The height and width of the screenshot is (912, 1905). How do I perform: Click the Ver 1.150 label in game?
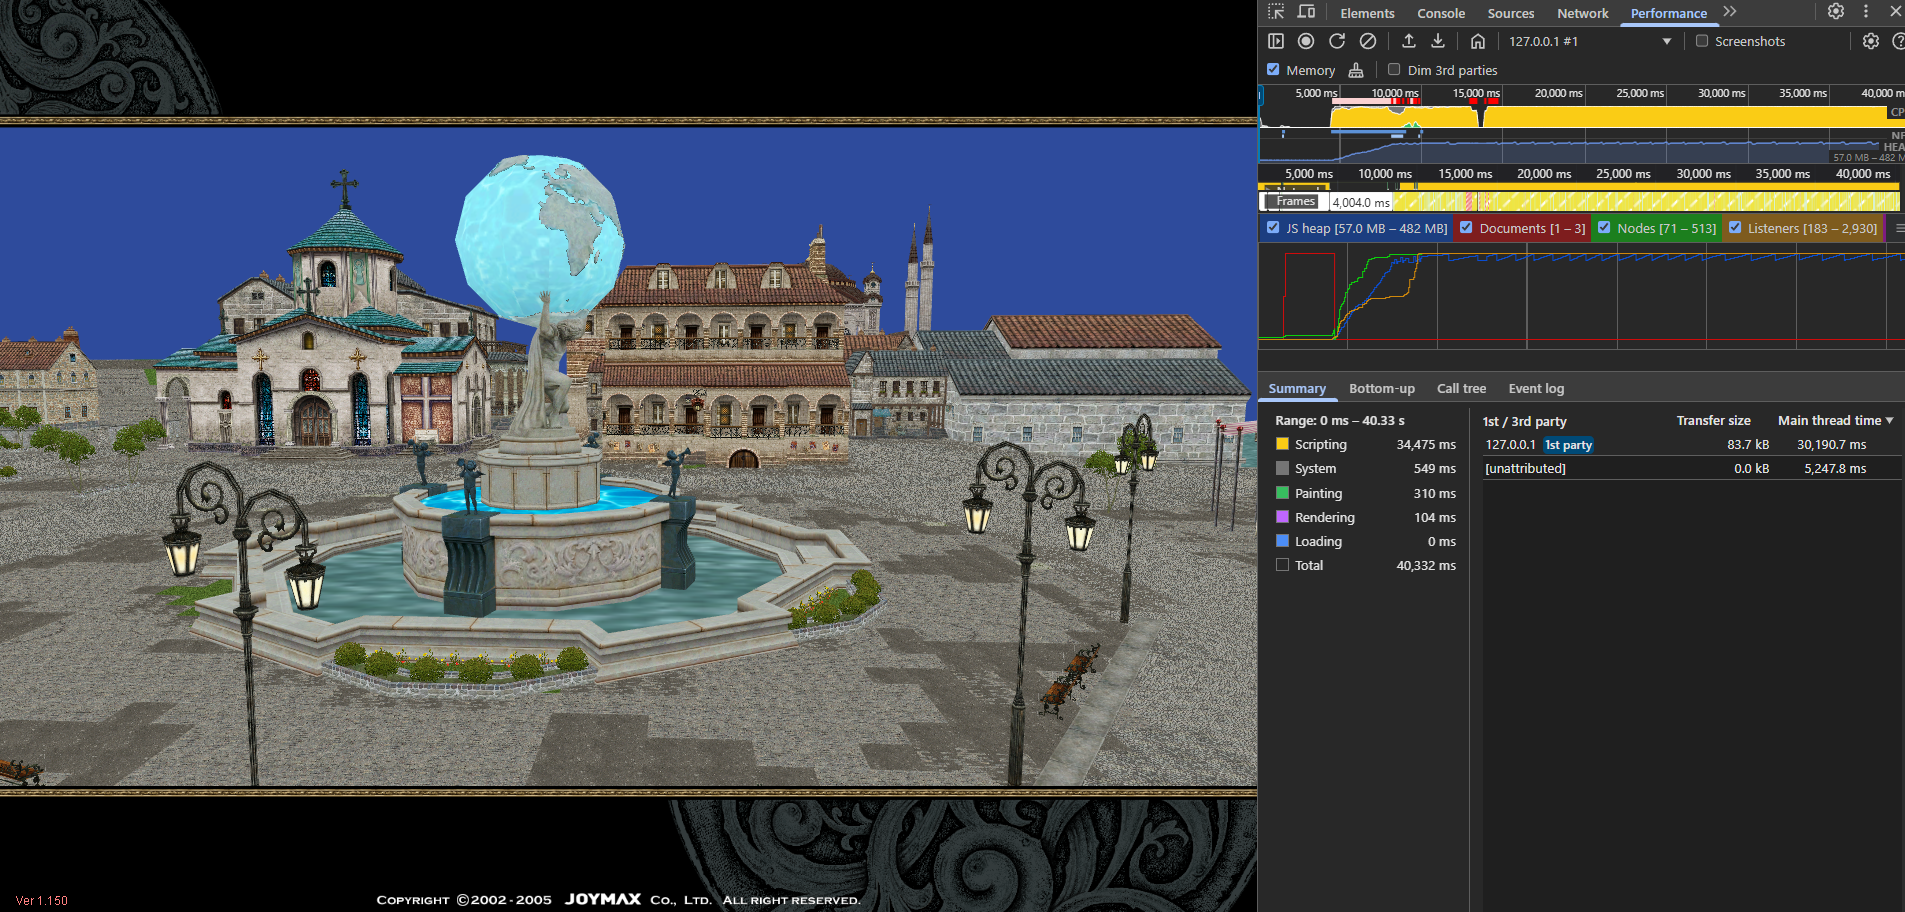(x=42, y=901)
